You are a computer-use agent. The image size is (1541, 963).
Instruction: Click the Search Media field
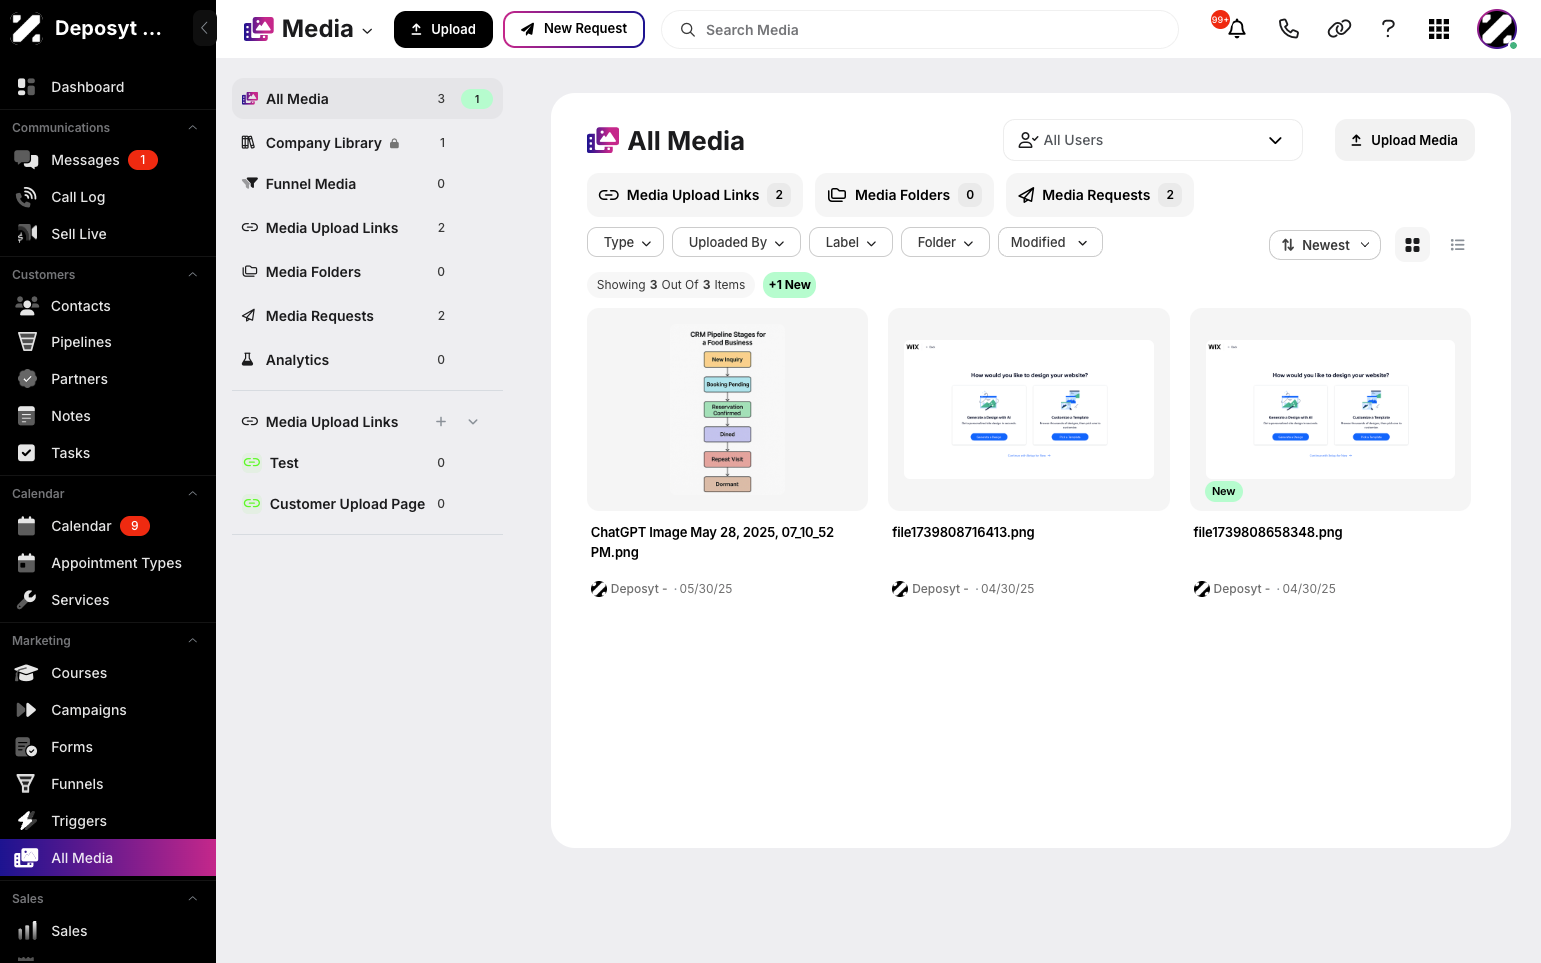(x=919, y=30)
